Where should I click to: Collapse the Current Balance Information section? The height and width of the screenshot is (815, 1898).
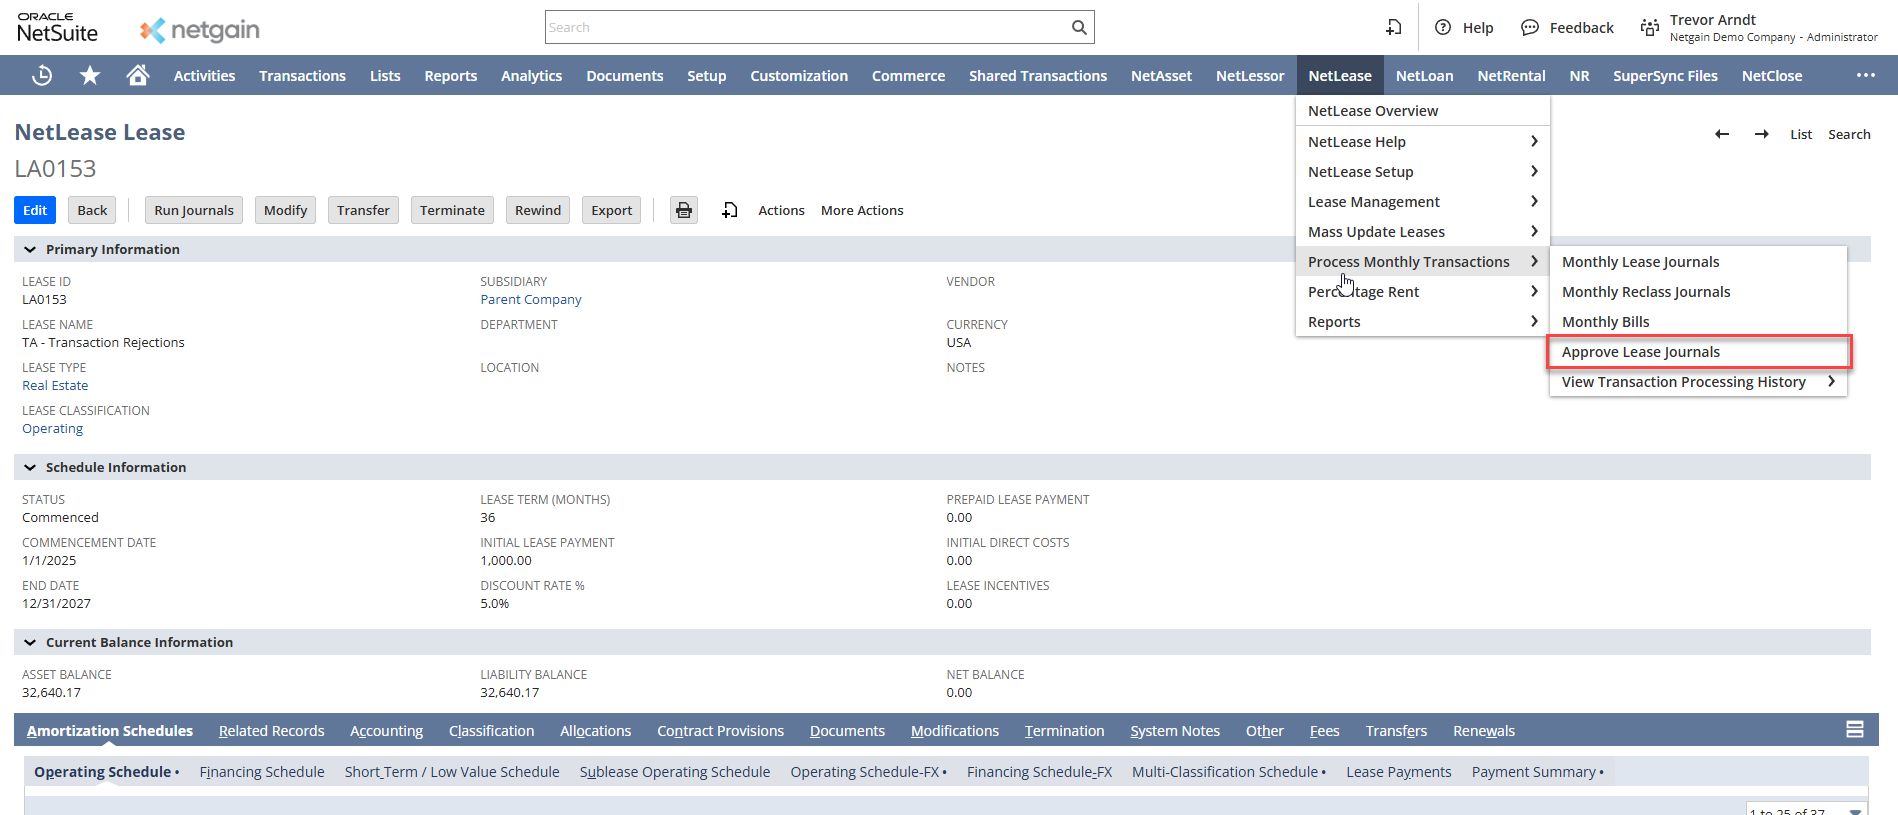[x=30, y=642]
